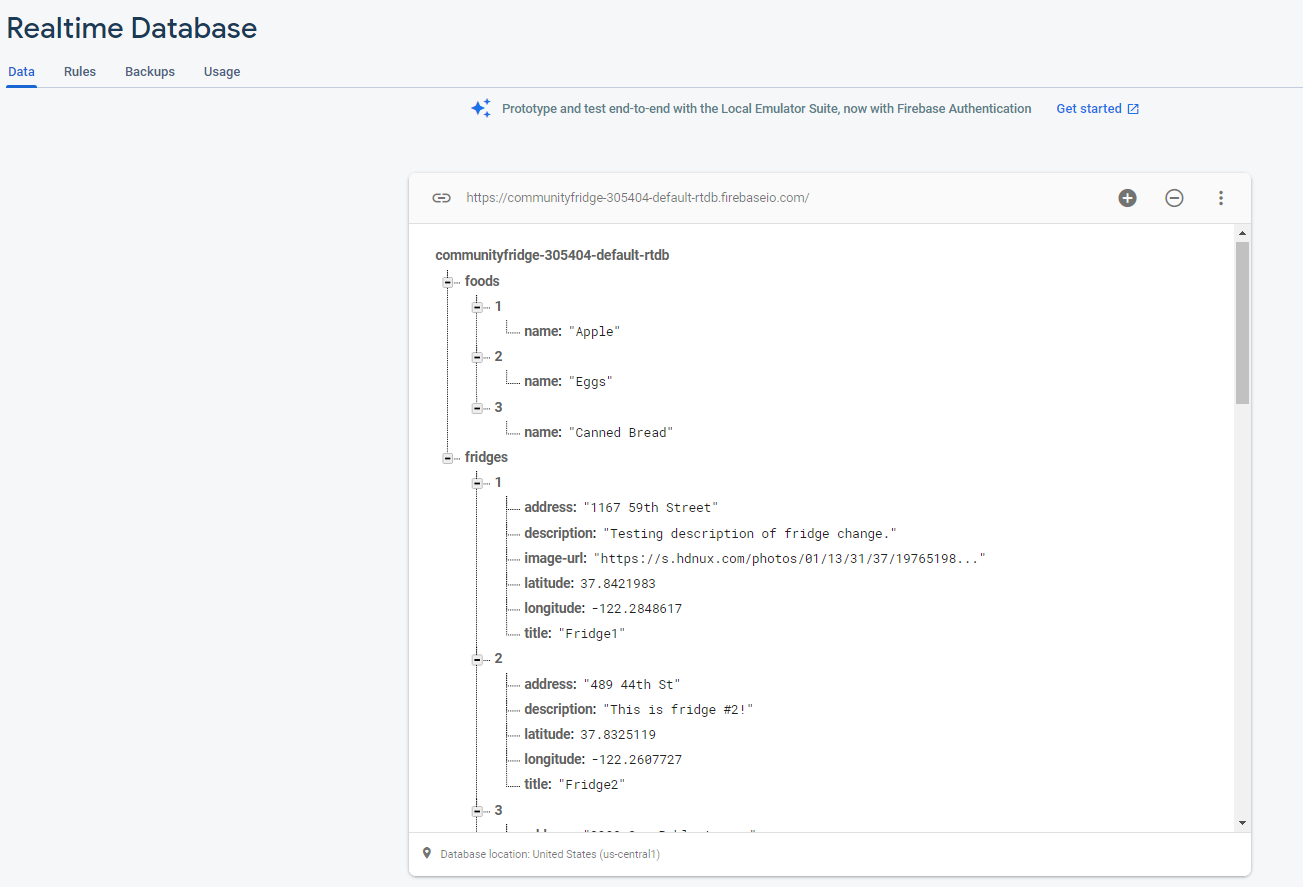Click the vertical scrollbar thumb
The width and height of the screenshot is (1303, 887).
[x=1242, y=322]
